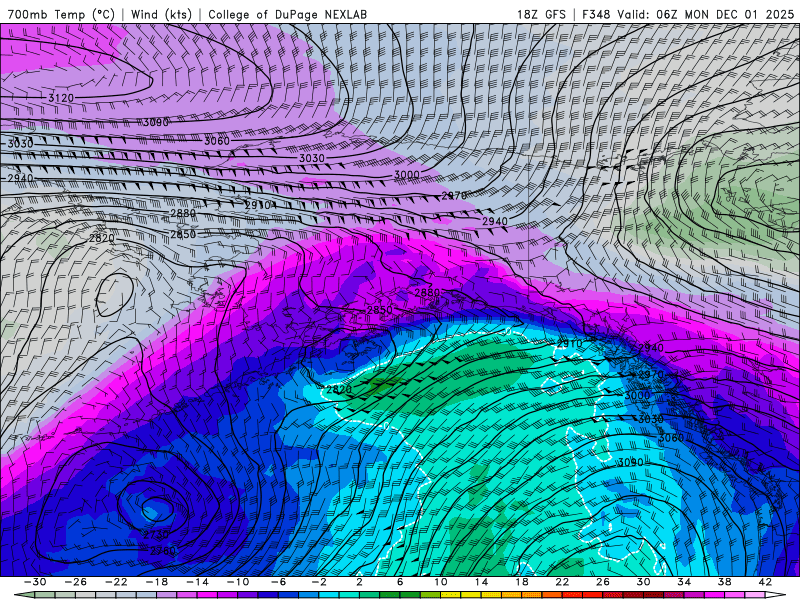The image size is (800, 600).
Task: Click the 18 colorbar tick label
Action: [x=521, y=582]
